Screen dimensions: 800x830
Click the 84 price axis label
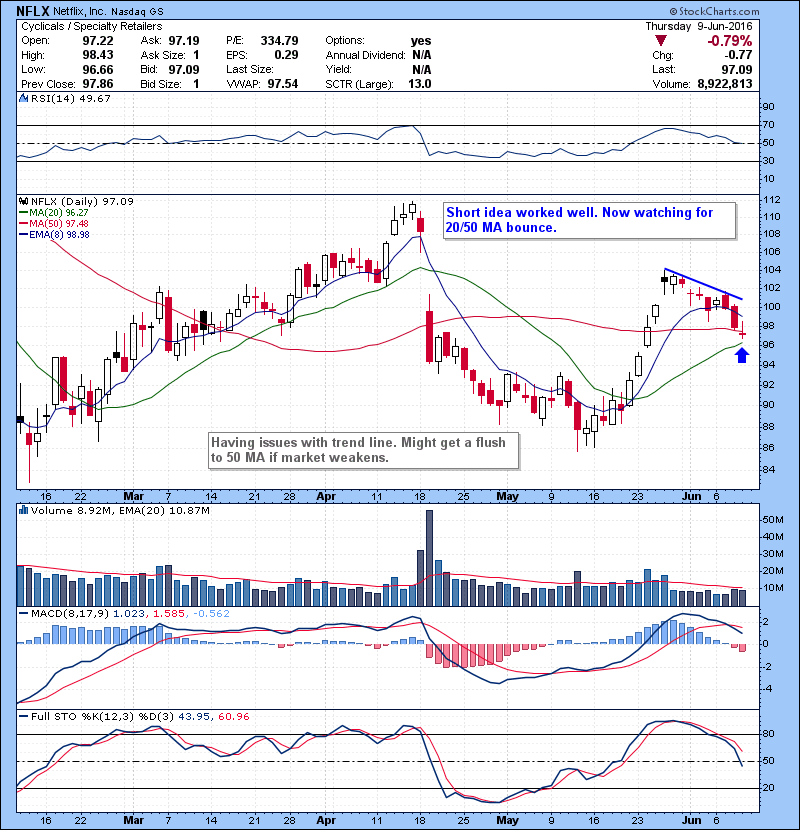769,469
